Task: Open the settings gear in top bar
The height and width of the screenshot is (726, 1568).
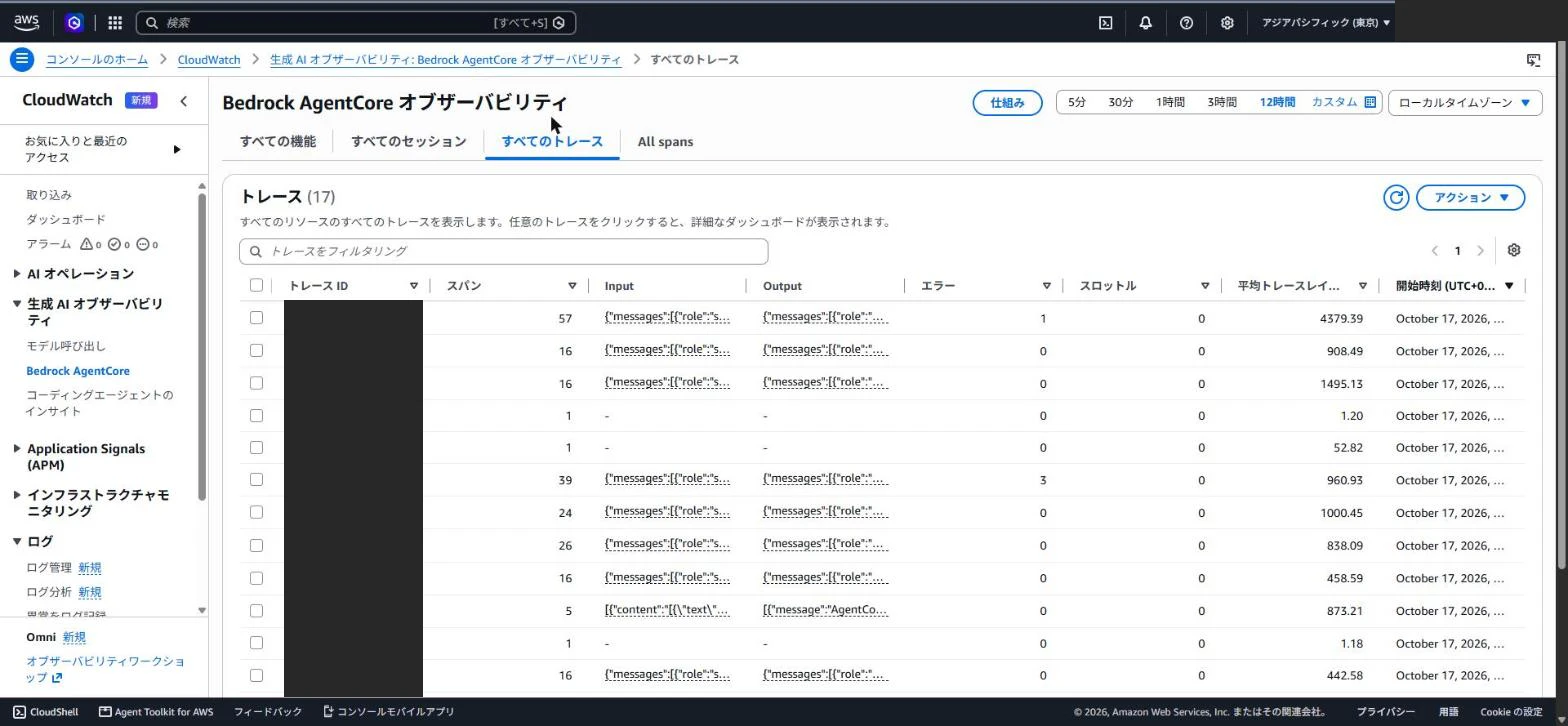Action: coord(1227,22)
